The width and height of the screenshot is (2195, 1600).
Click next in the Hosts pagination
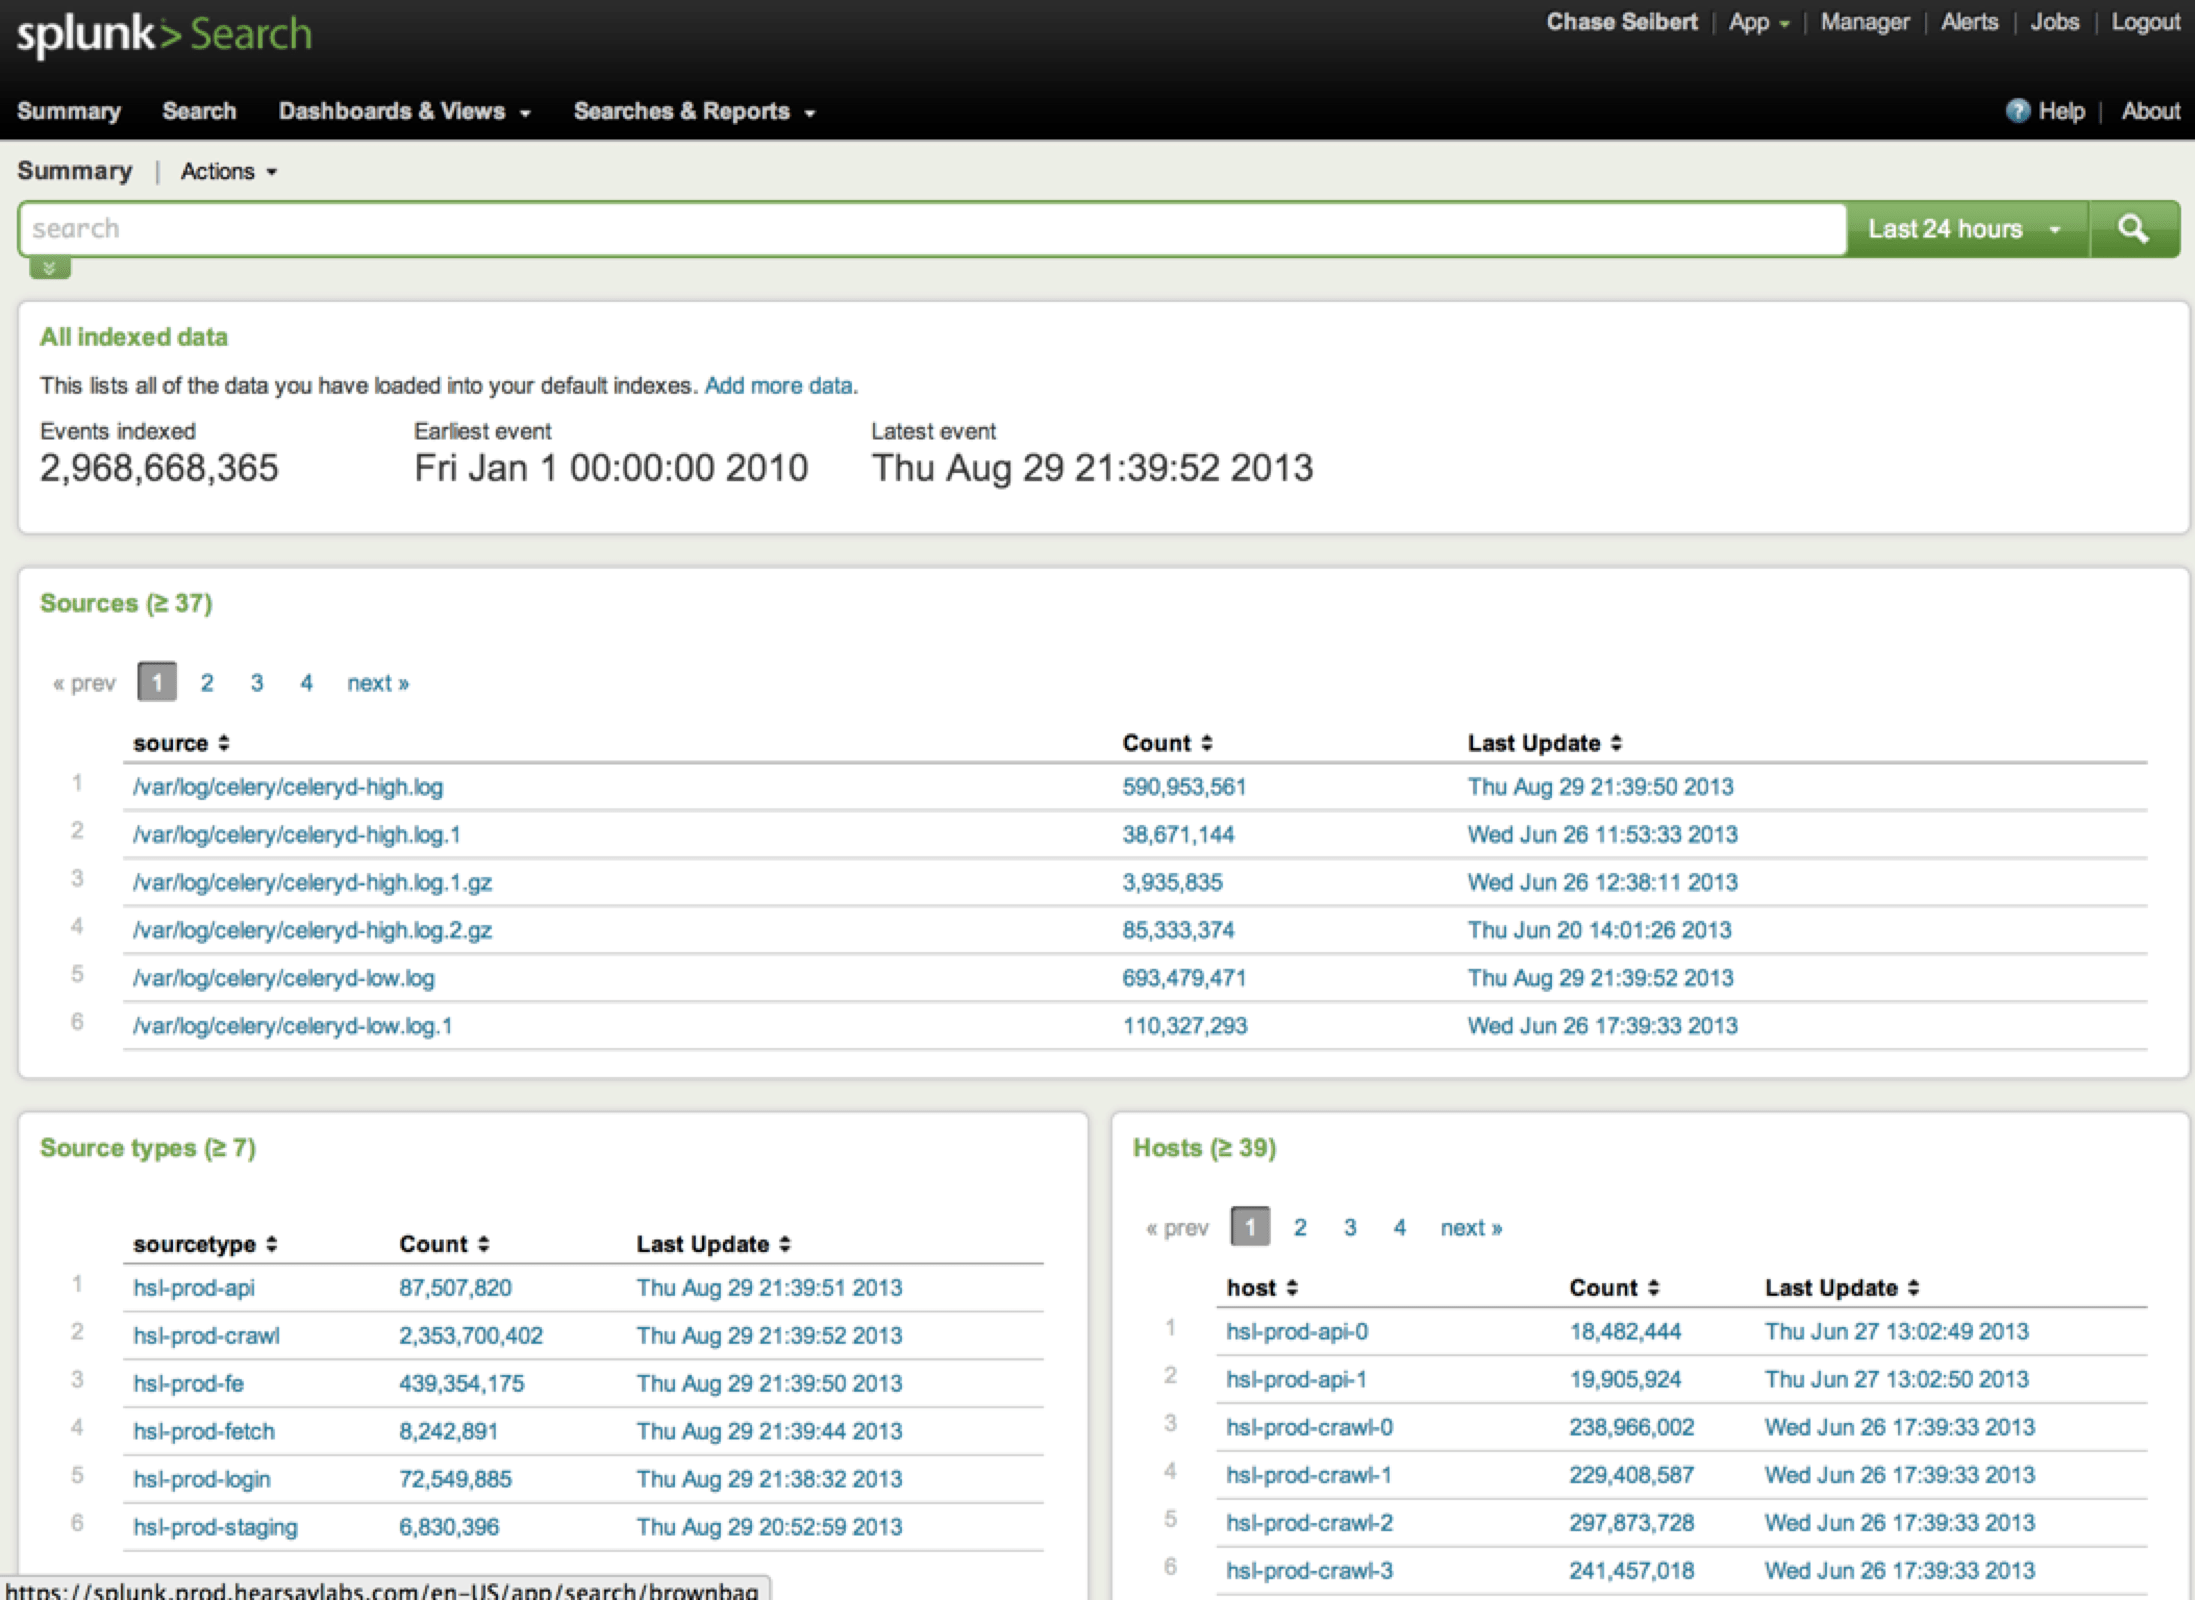[1469, 1227]
